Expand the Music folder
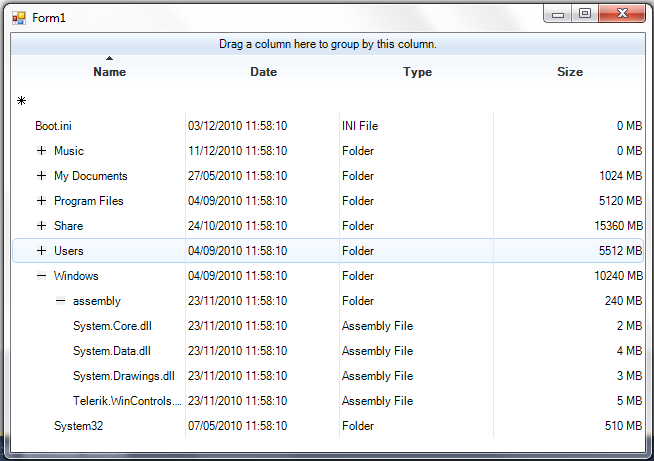The image size is (654, 461). pyautogui.click(x=41, y=151)
